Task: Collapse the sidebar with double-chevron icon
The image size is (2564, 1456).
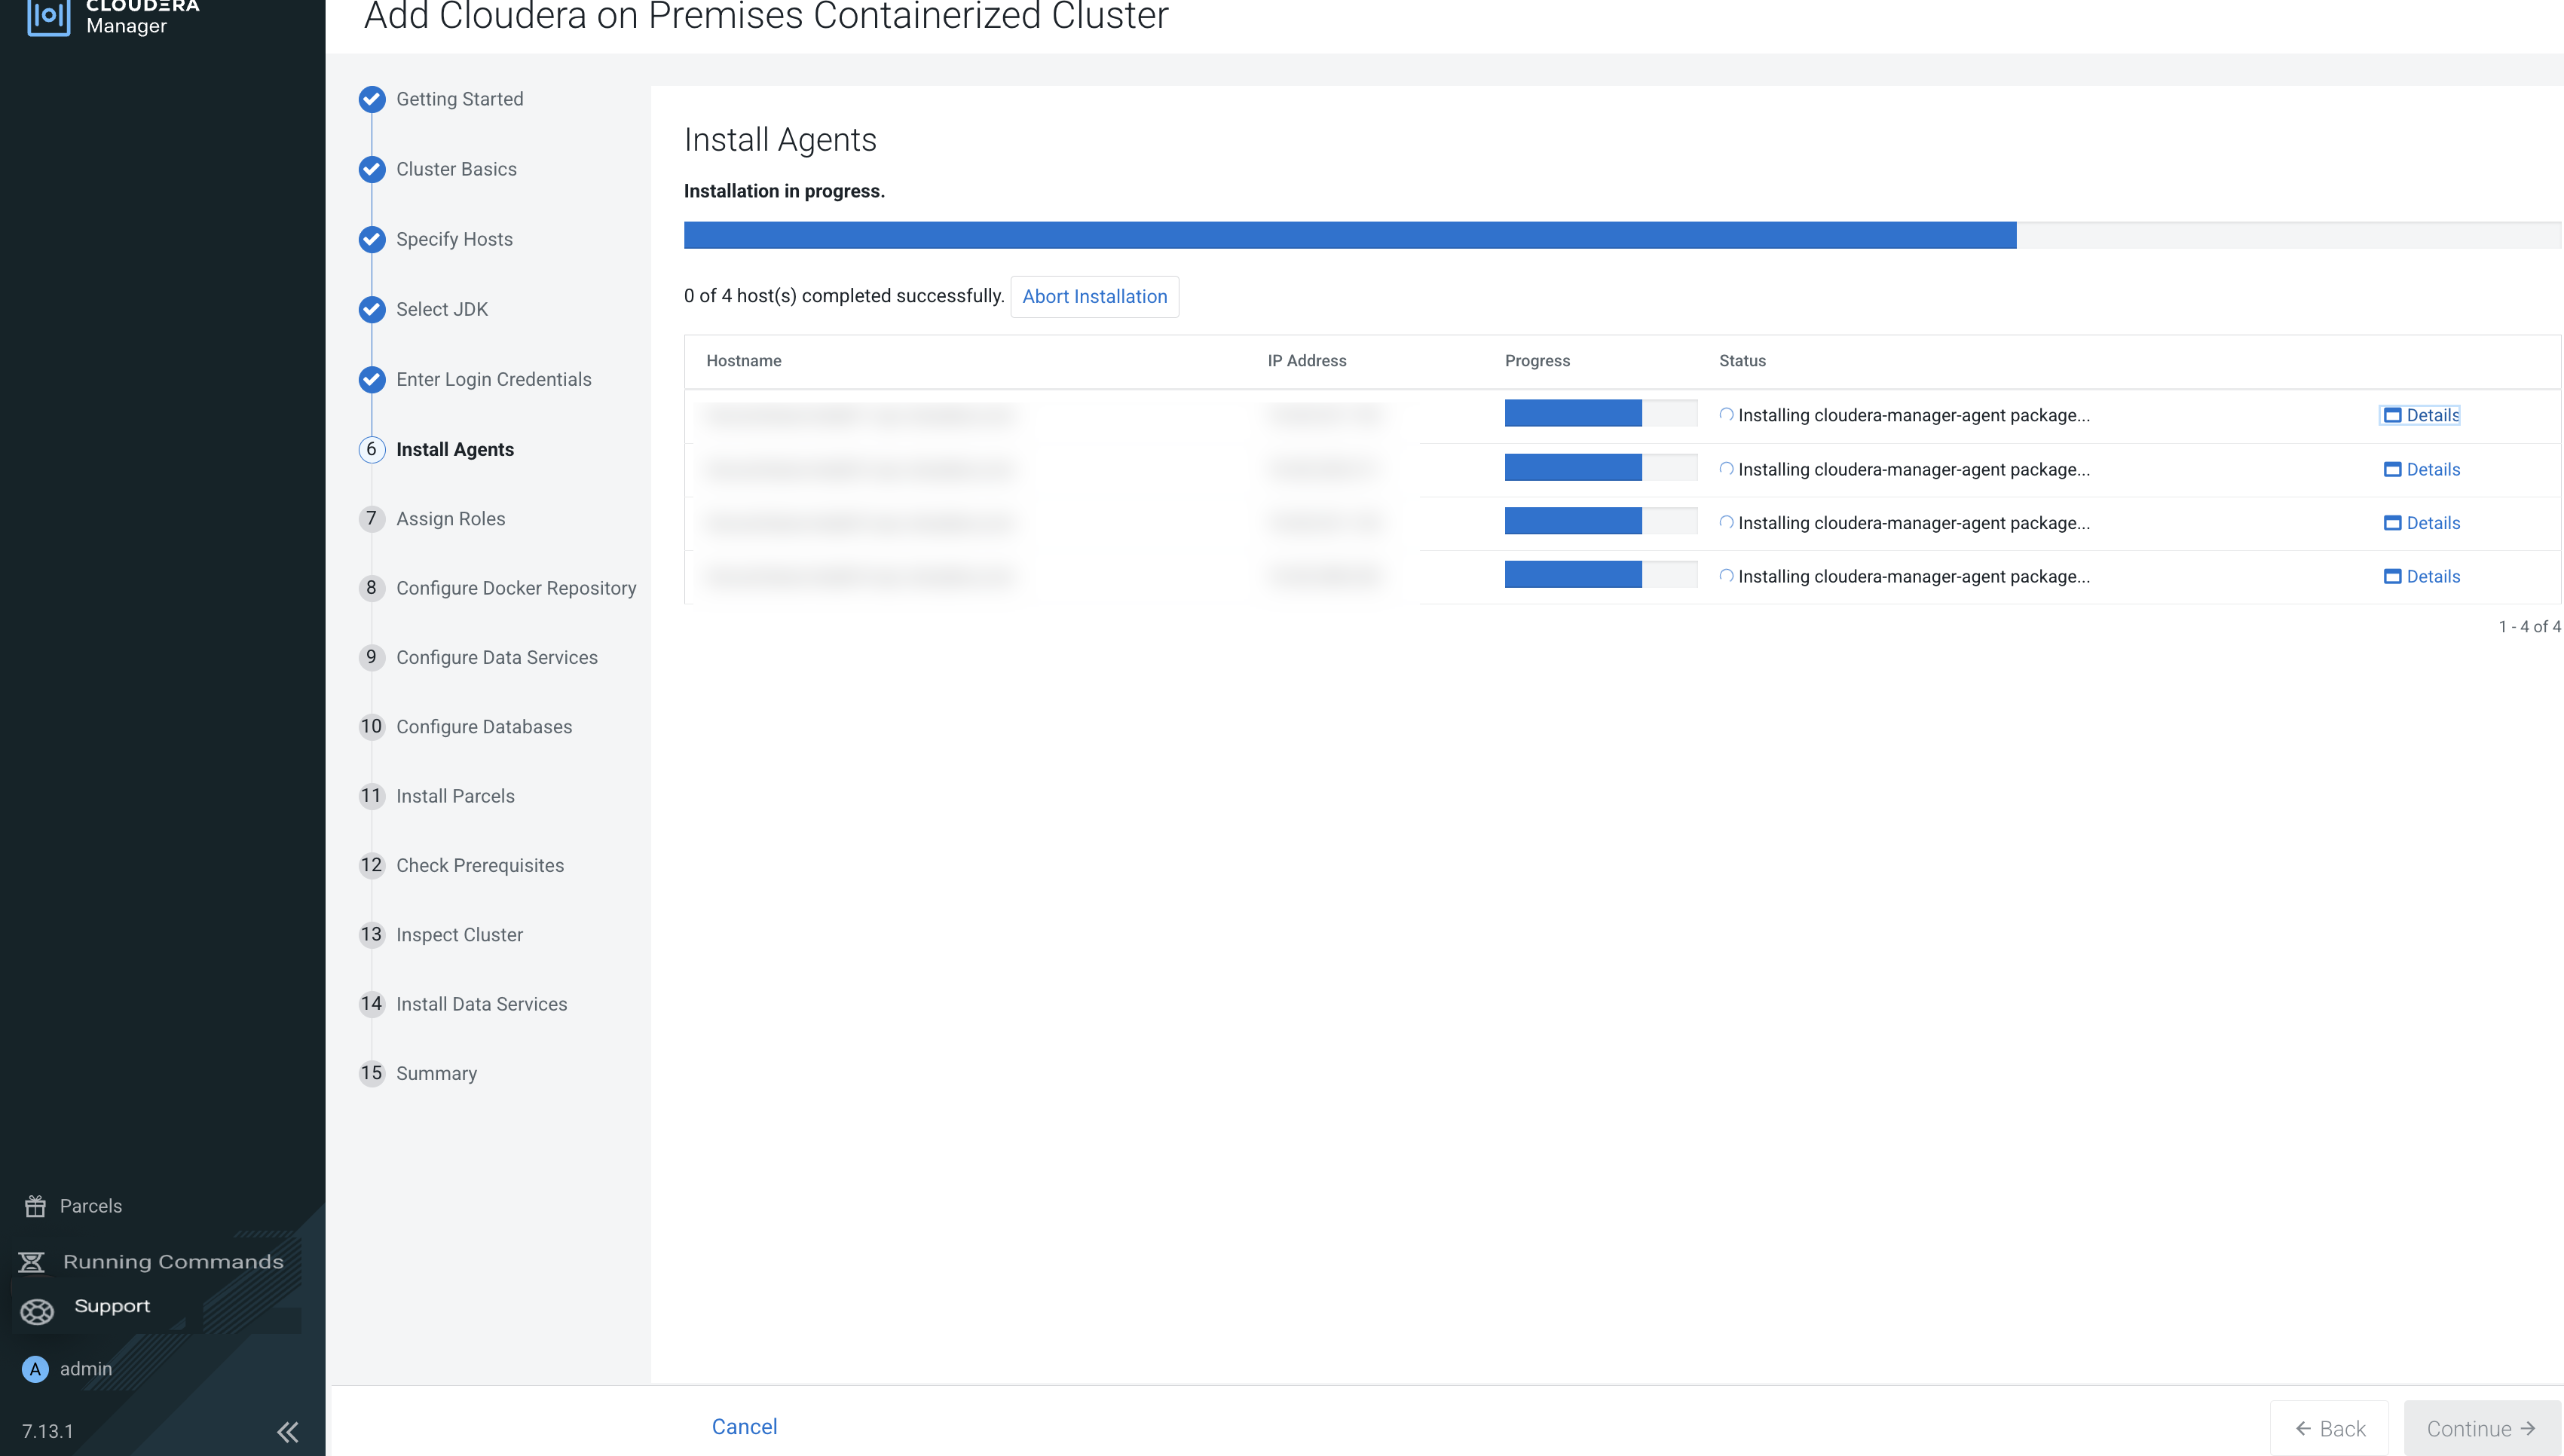Action: [x=287, y=1432]
